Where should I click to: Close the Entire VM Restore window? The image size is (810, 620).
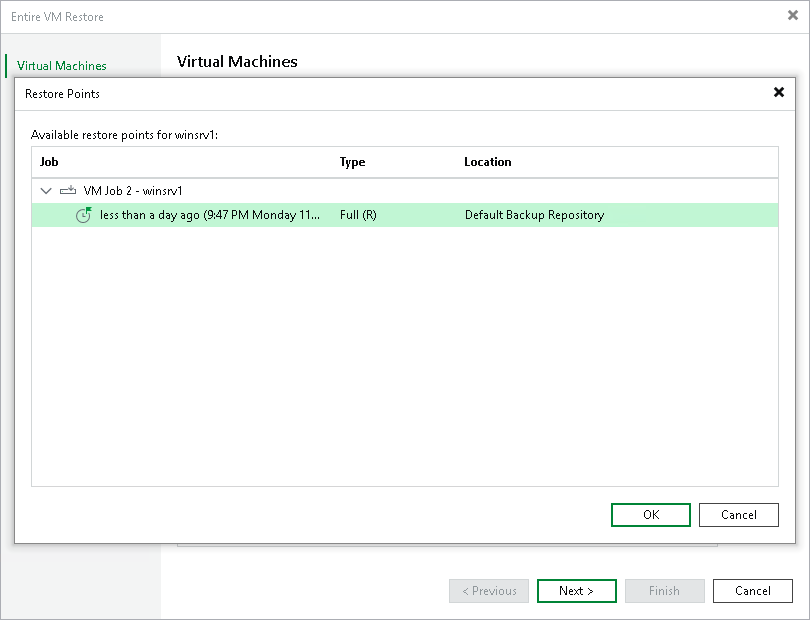point(793,16)
